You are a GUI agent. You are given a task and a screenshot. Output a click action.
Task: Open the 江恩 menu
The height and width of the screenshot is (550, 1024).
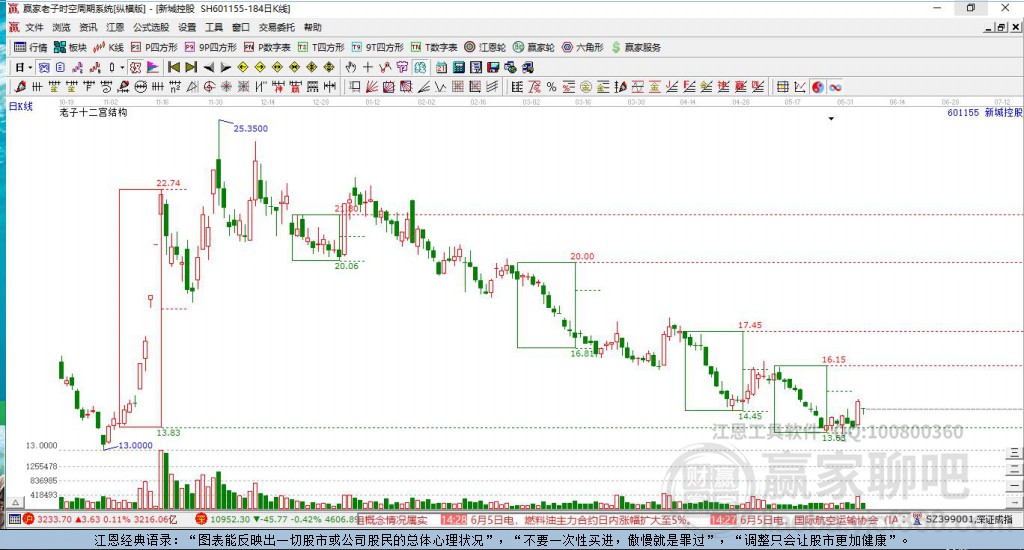115,27
